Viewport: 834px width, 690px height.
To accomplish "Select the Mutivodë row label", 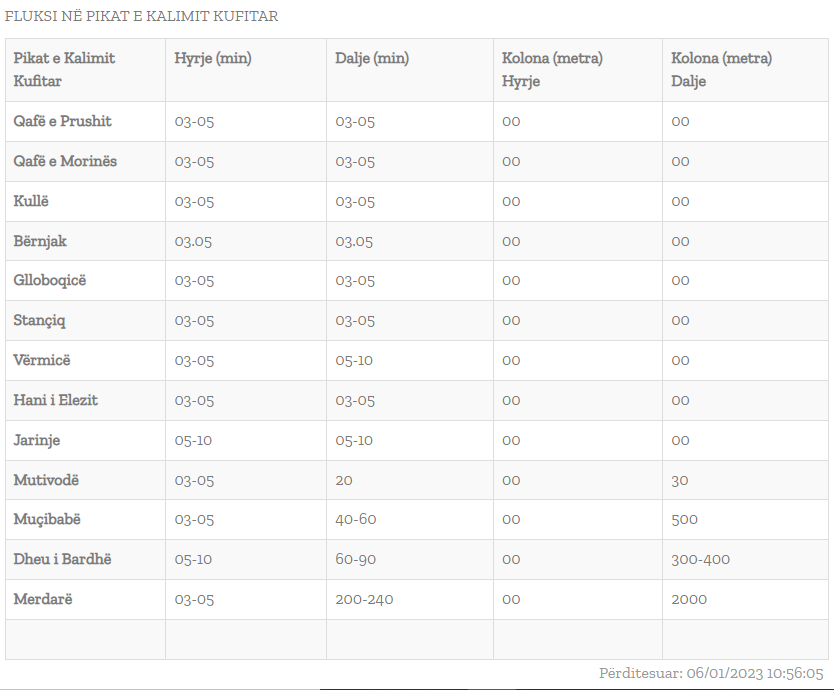I will coord(46,480).
